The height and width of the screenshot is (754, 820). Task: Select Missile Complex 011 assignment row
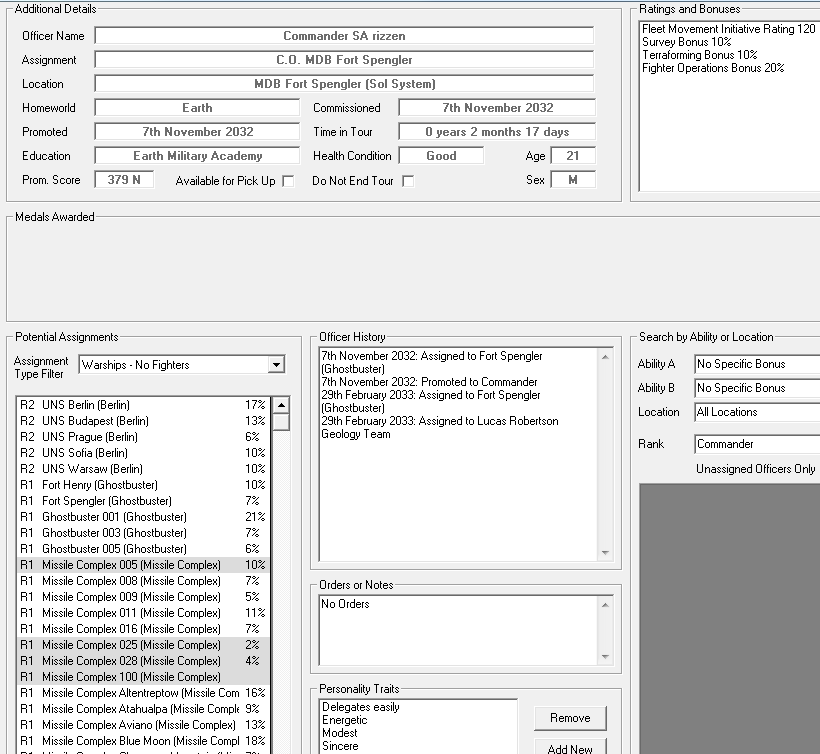(144, 613)
